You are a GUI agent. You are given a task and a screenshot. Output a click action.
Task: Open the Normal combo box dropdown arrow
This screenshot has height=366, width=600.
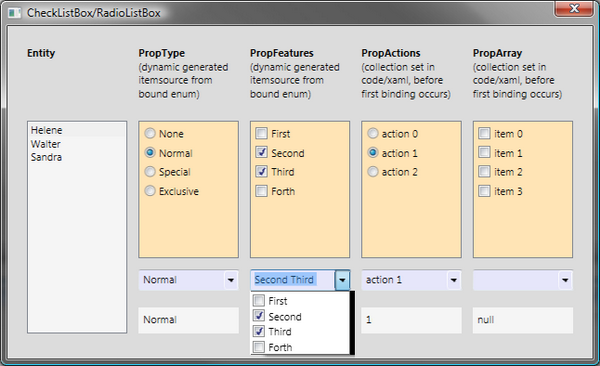(231, 280)
